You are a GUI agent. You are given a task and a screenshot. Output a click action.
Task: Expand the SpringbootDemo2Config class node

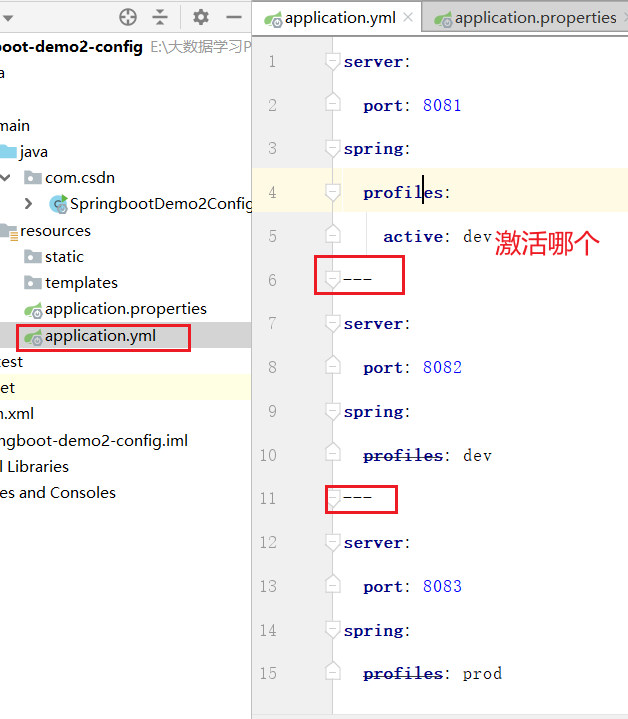(28, 203)
